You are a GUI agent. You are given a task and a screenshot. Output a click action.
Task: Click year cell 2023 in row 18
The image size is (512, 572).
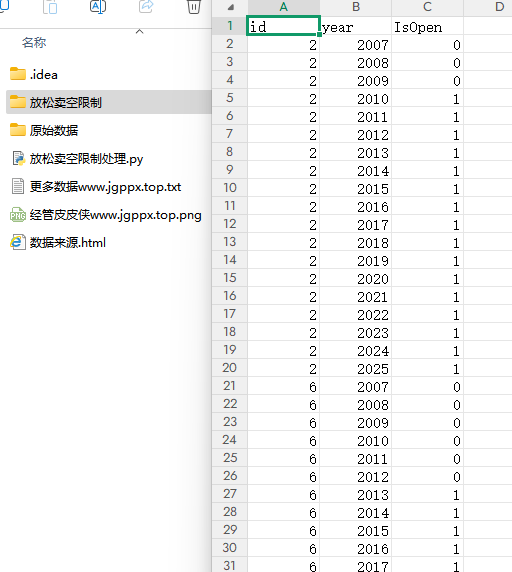[356, 333]
